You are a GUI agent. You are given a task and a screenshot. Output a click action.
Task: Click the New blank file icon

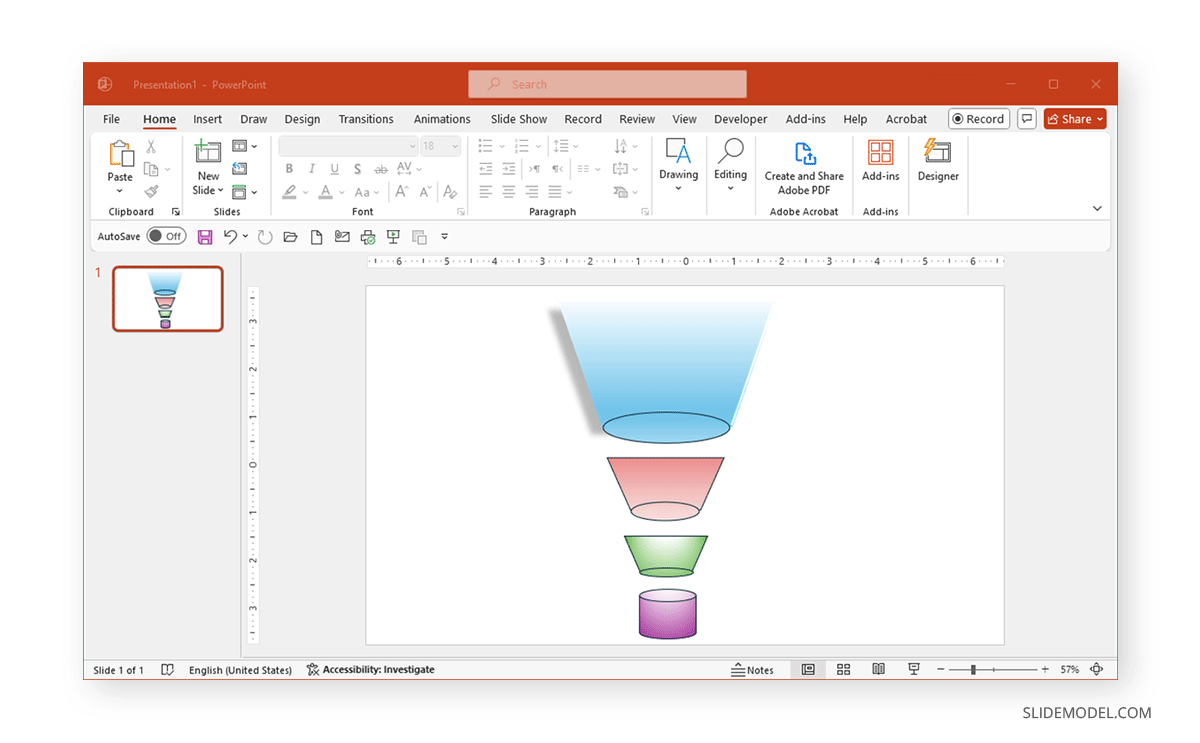[x=317, y=237]
